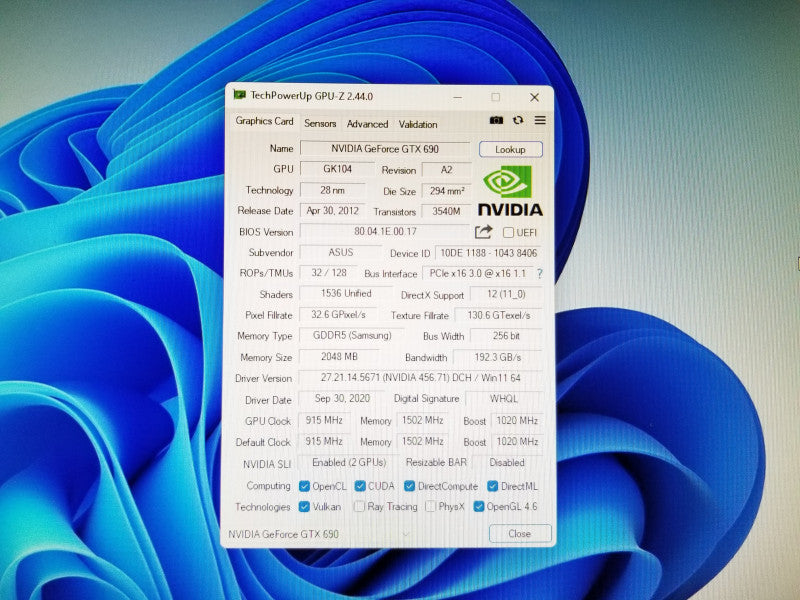Click the Driver Version field 27.21.14.5671
Viewport: 800px width, 600px height.
click(x=420, y=378)
